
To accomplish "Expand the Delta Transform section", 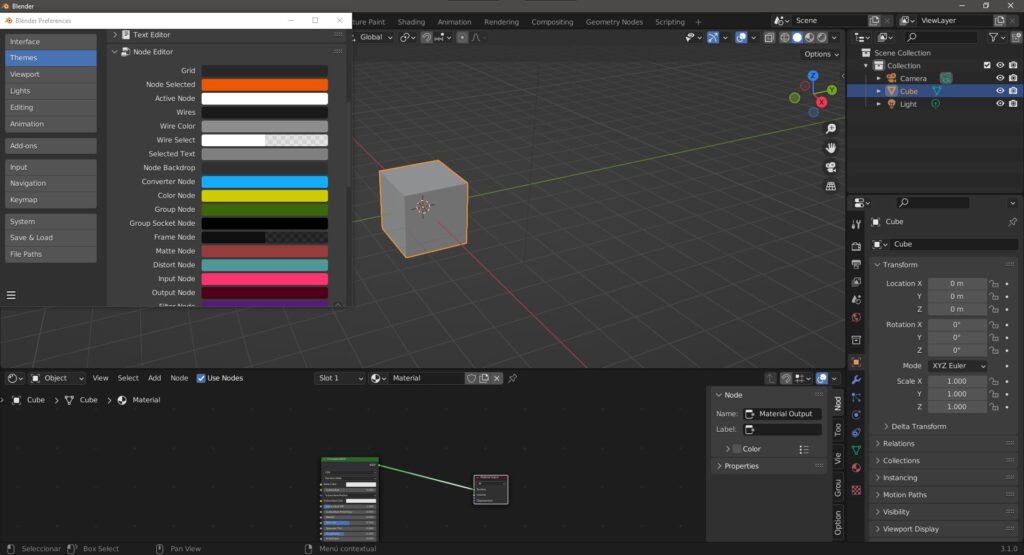I will tap(917, 426).
